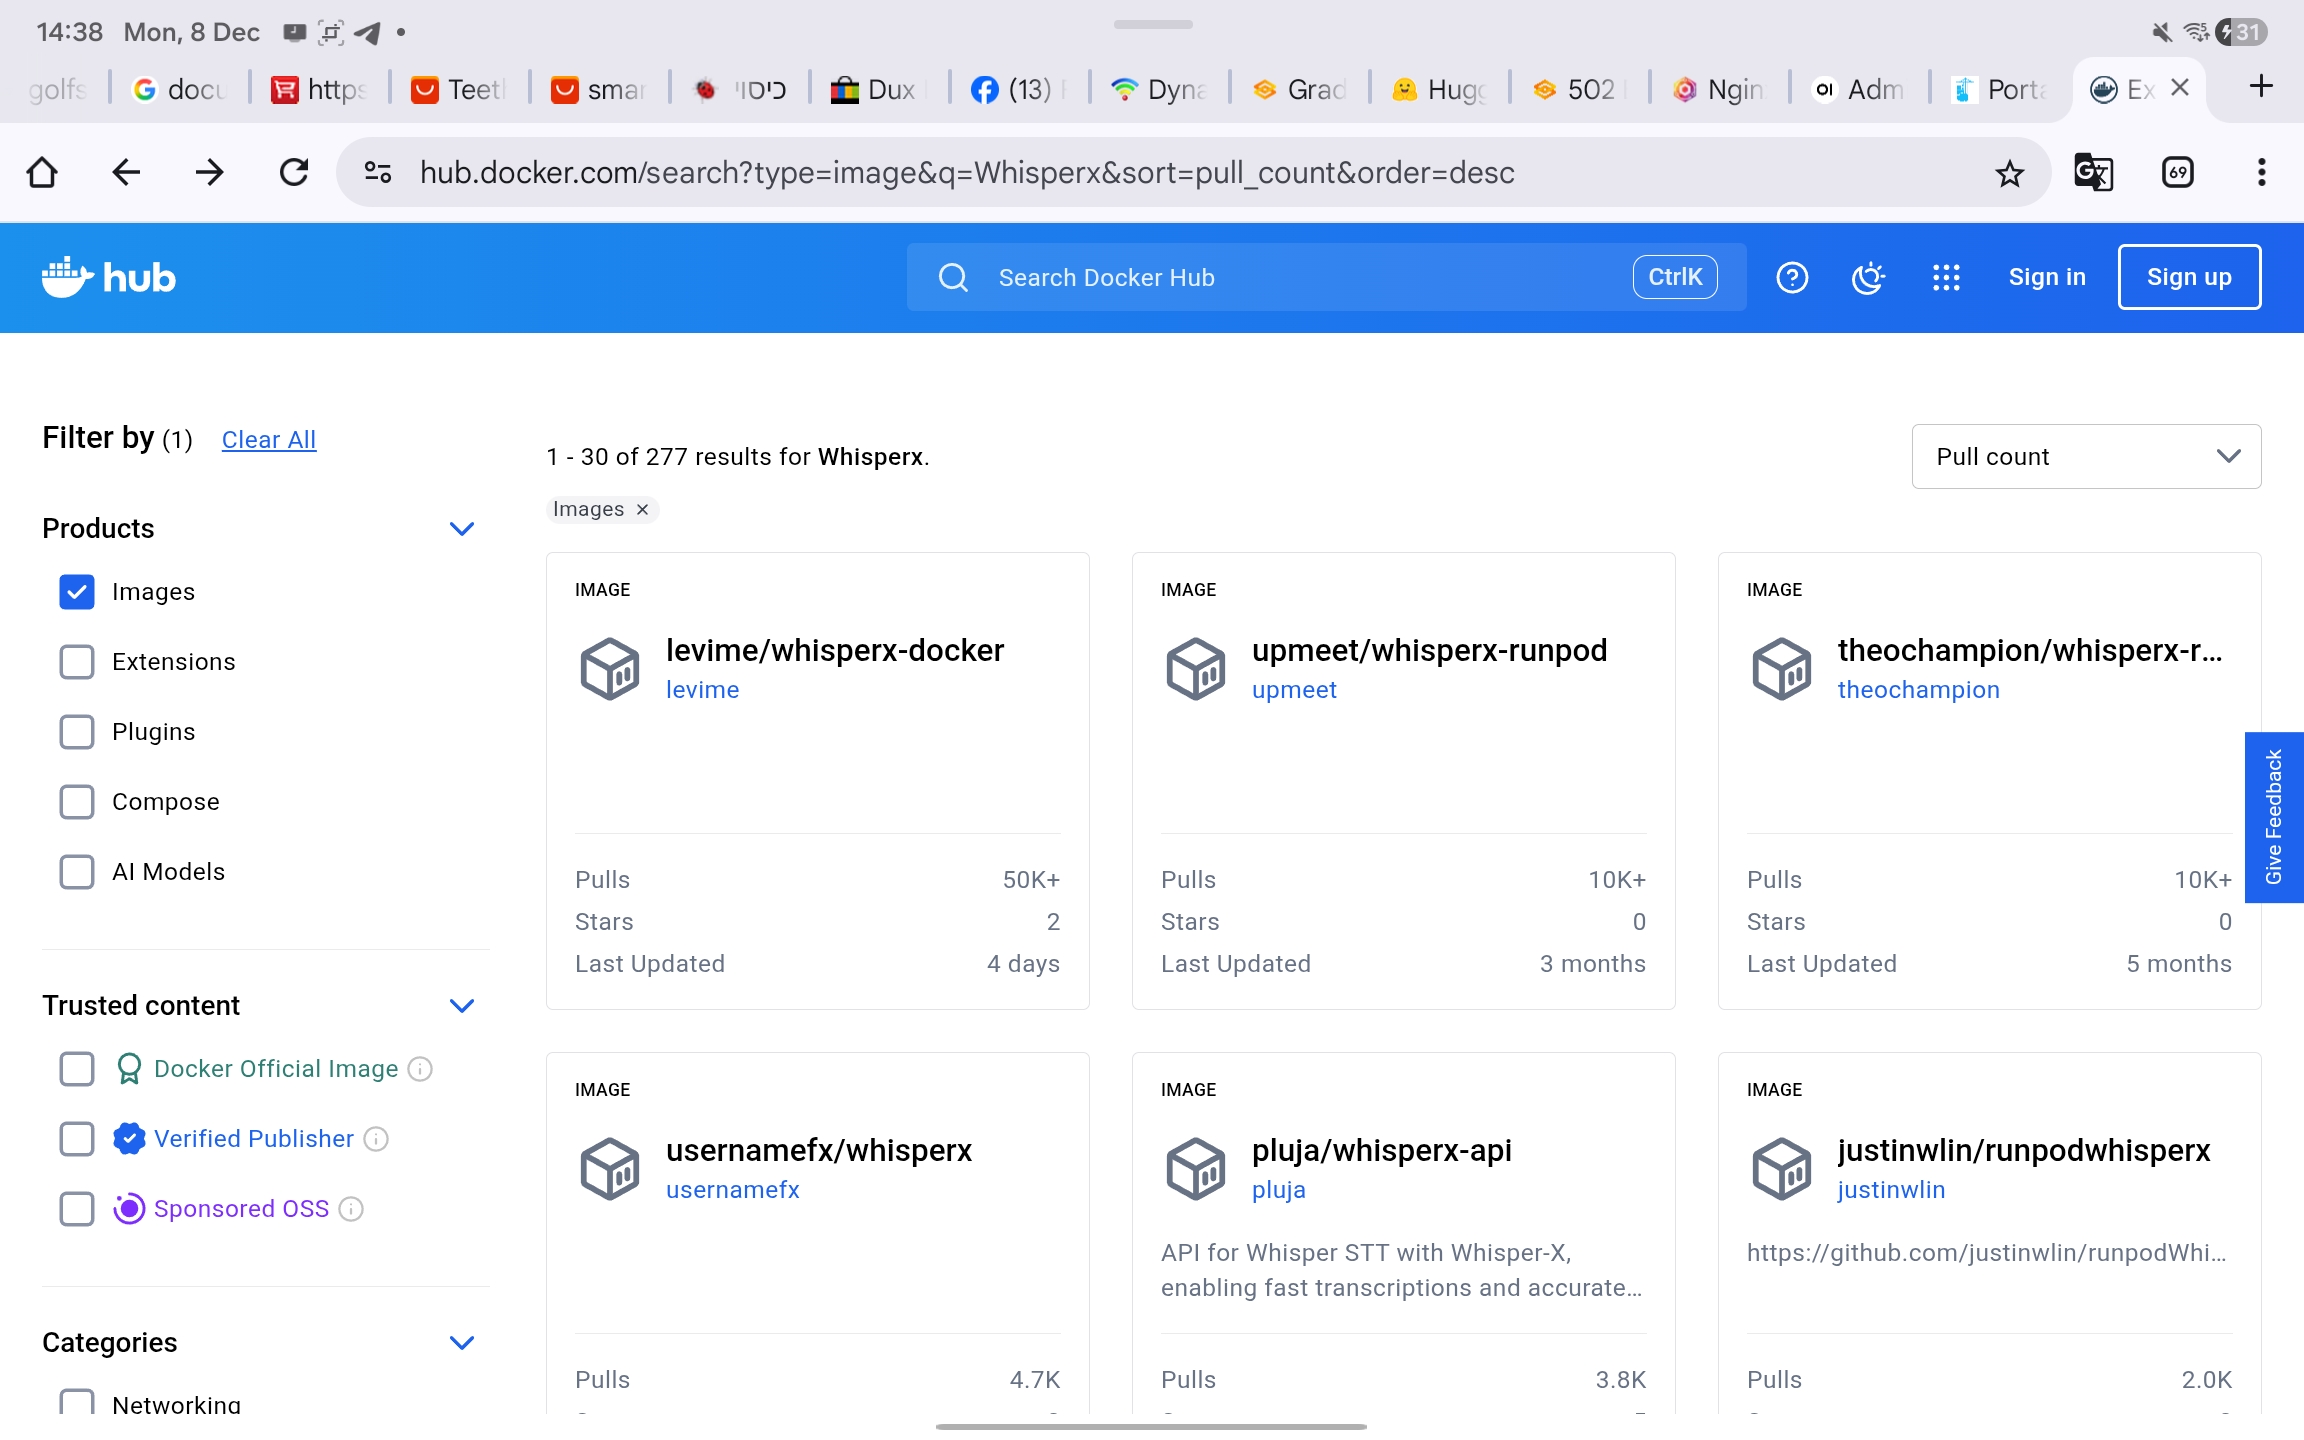2304x1440 pixels.
Task: Open the apps grid menu icon
Action: click(1945, 277)
